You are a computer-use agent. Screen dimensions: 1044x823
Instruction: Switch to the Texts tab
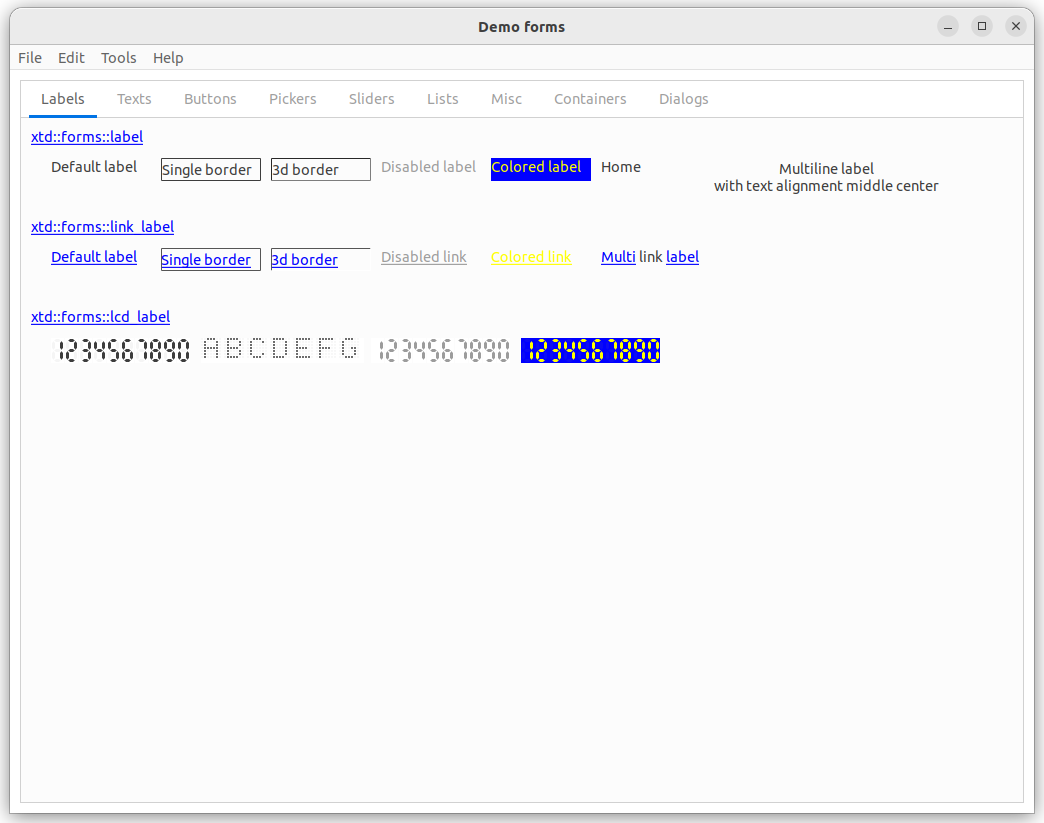134,99
